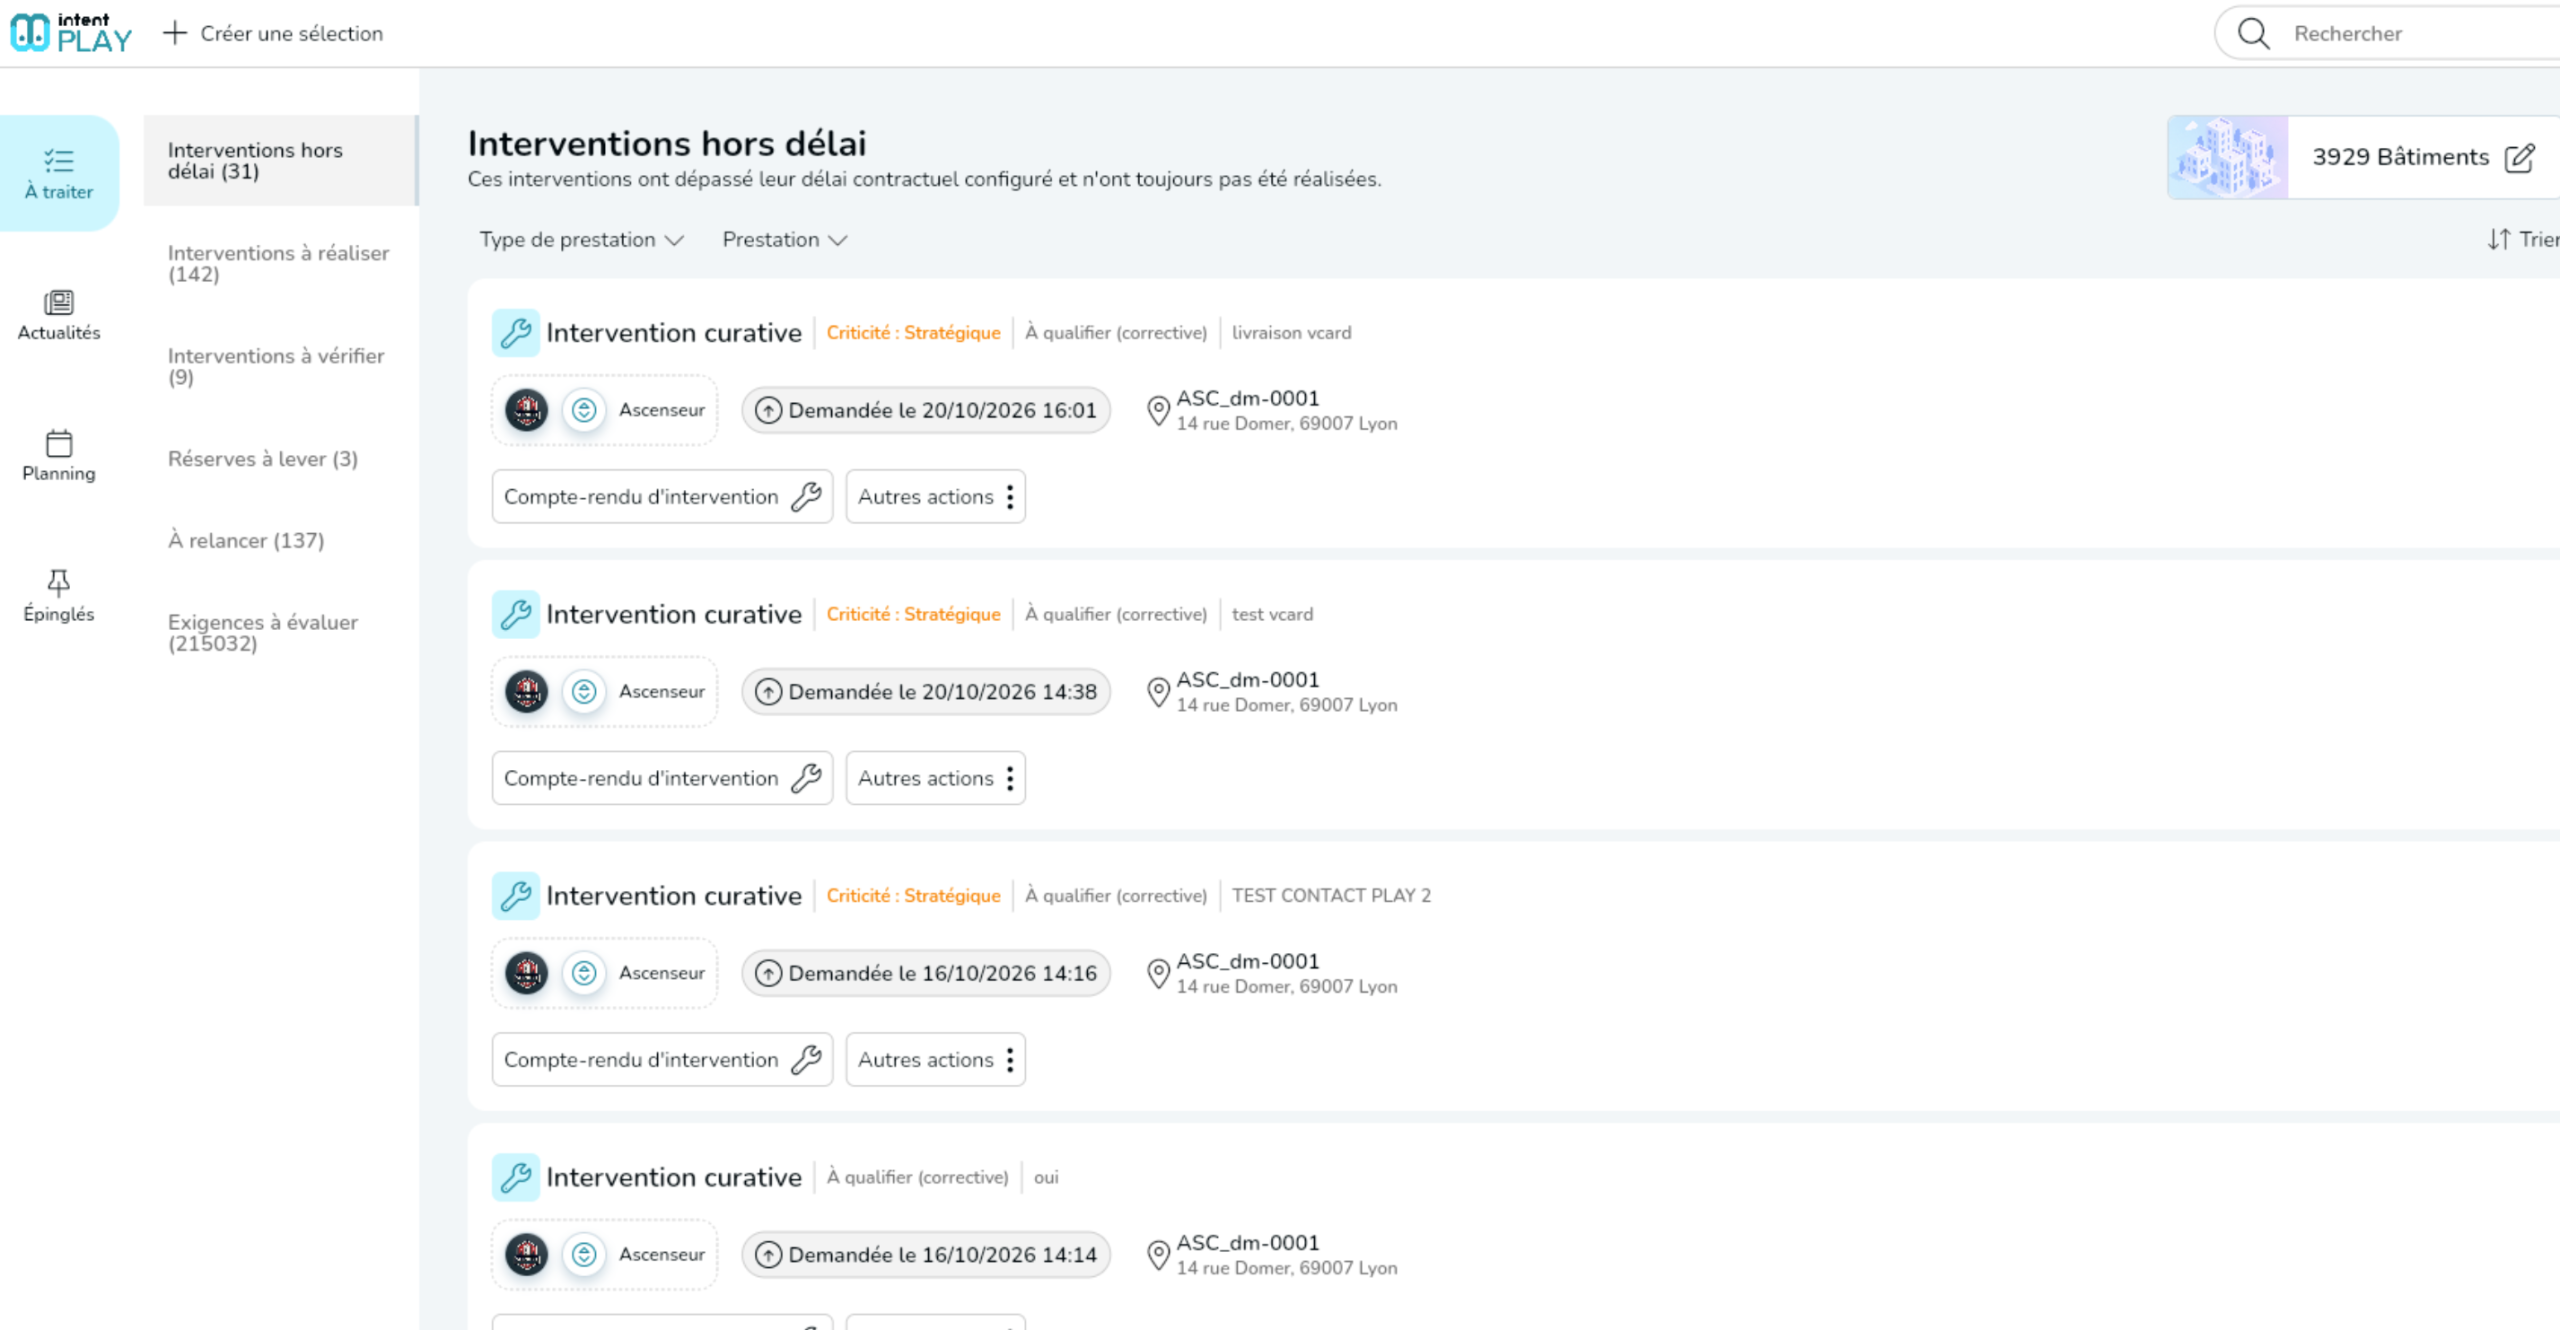Select Interventions hors délai (31)
The image size is (2560, 1330).
coord(281,161)
